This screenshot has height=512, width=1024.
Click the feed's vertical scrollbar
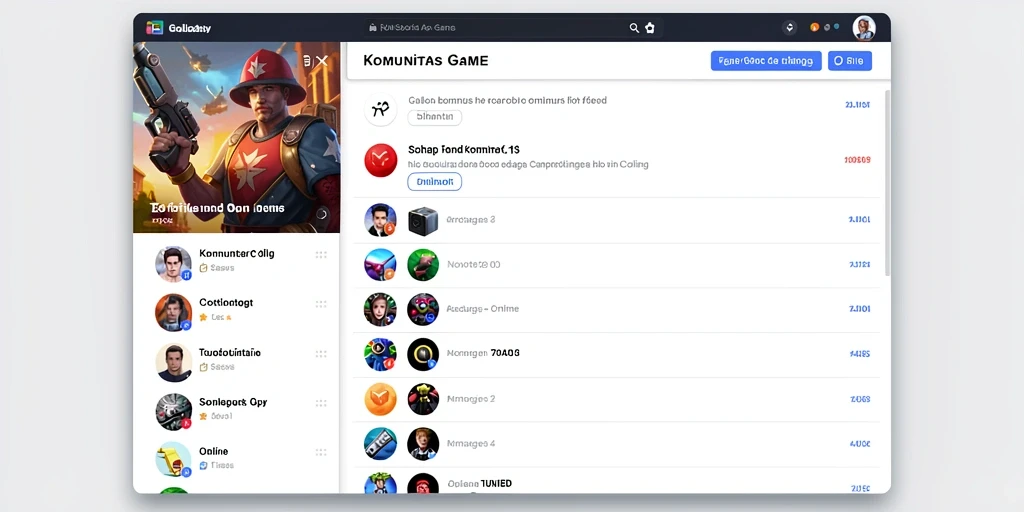[x=886, y=183]
